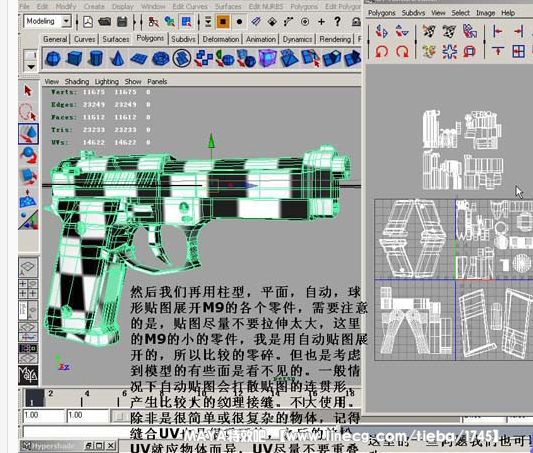Click the Layout UVs grid icon
The image size is (533, 453).
click(518, 52)
